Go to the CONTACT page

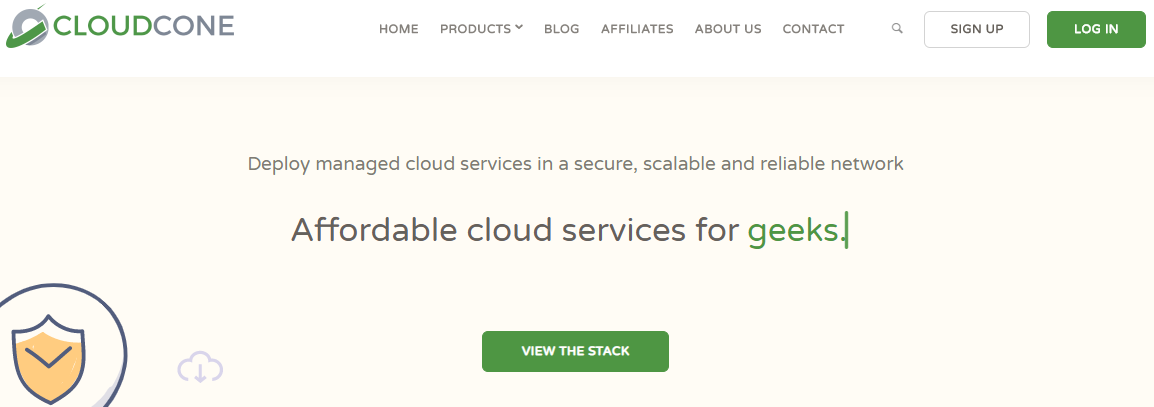tap(813, 29)
